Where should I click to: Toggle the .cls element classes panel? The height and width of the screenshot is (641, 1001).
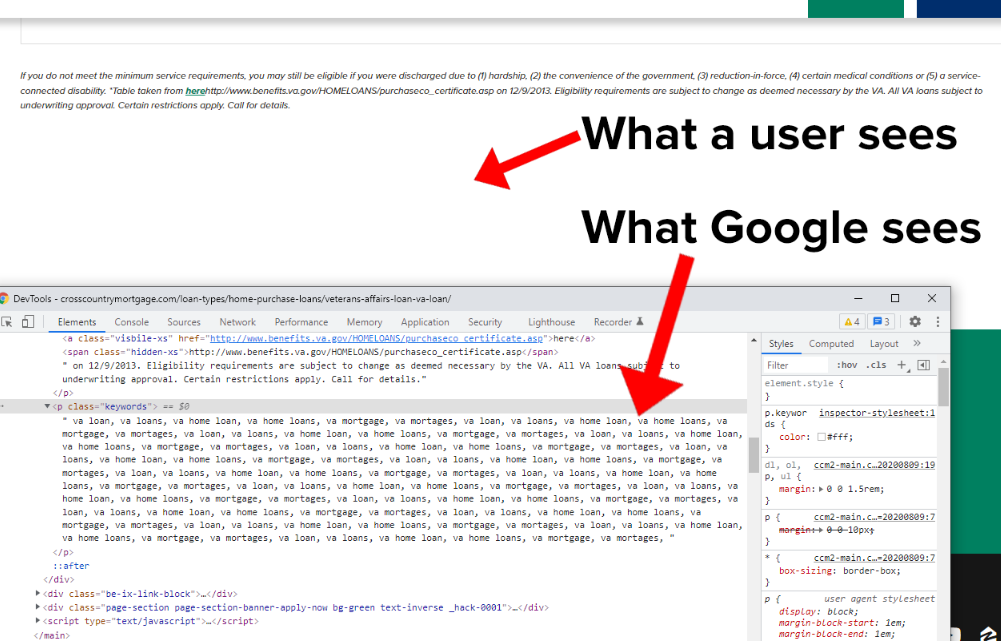(876, 365)
